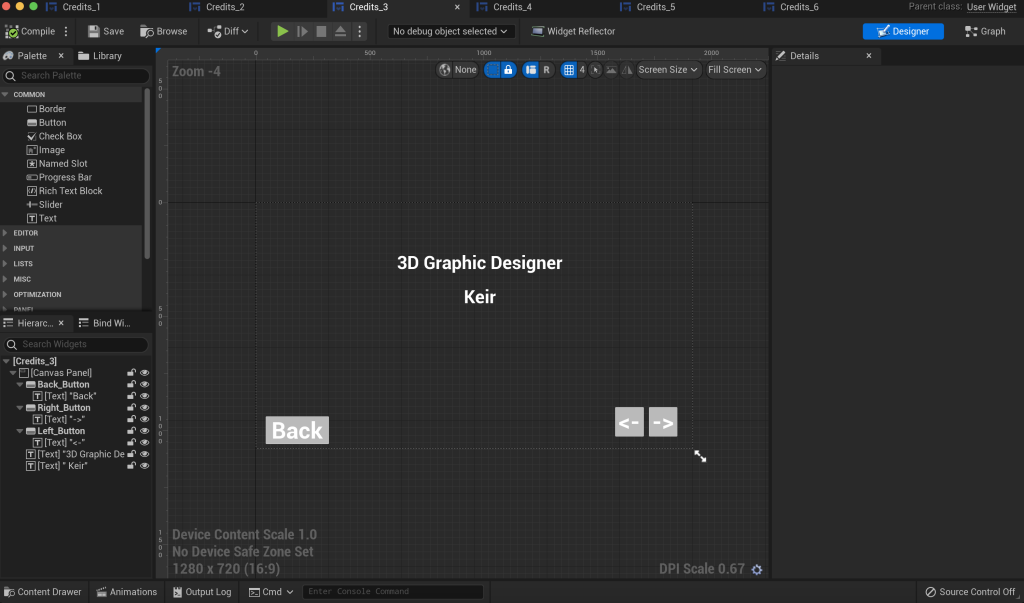Switch to the Graph view
Screen dimensions: 1024x603
985,31
